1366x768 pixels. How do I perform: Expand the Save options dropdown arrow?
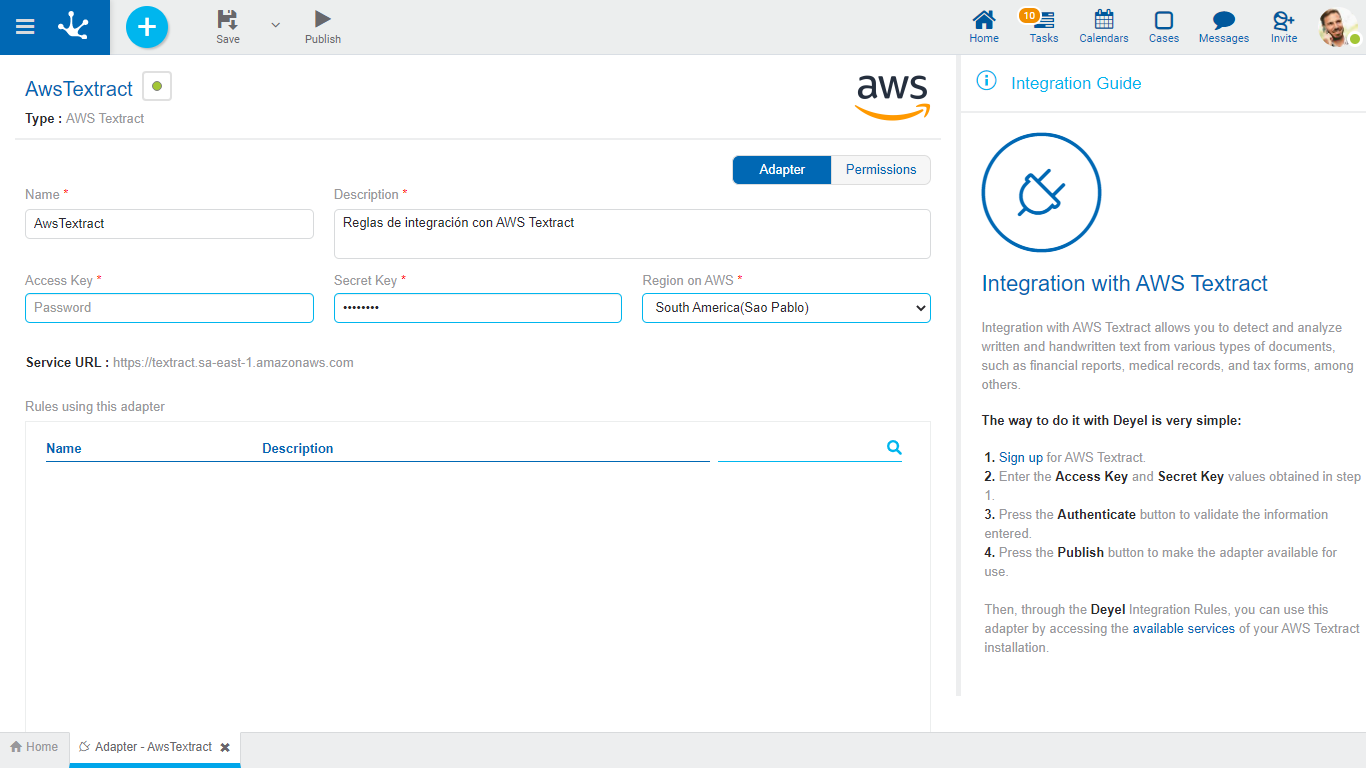pos(276,25)
